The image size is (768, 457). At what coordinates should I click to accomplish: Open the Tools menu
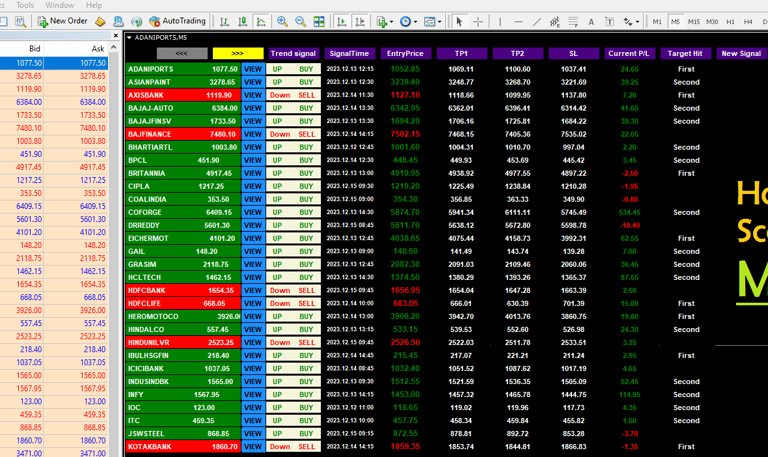coord(24,5)
